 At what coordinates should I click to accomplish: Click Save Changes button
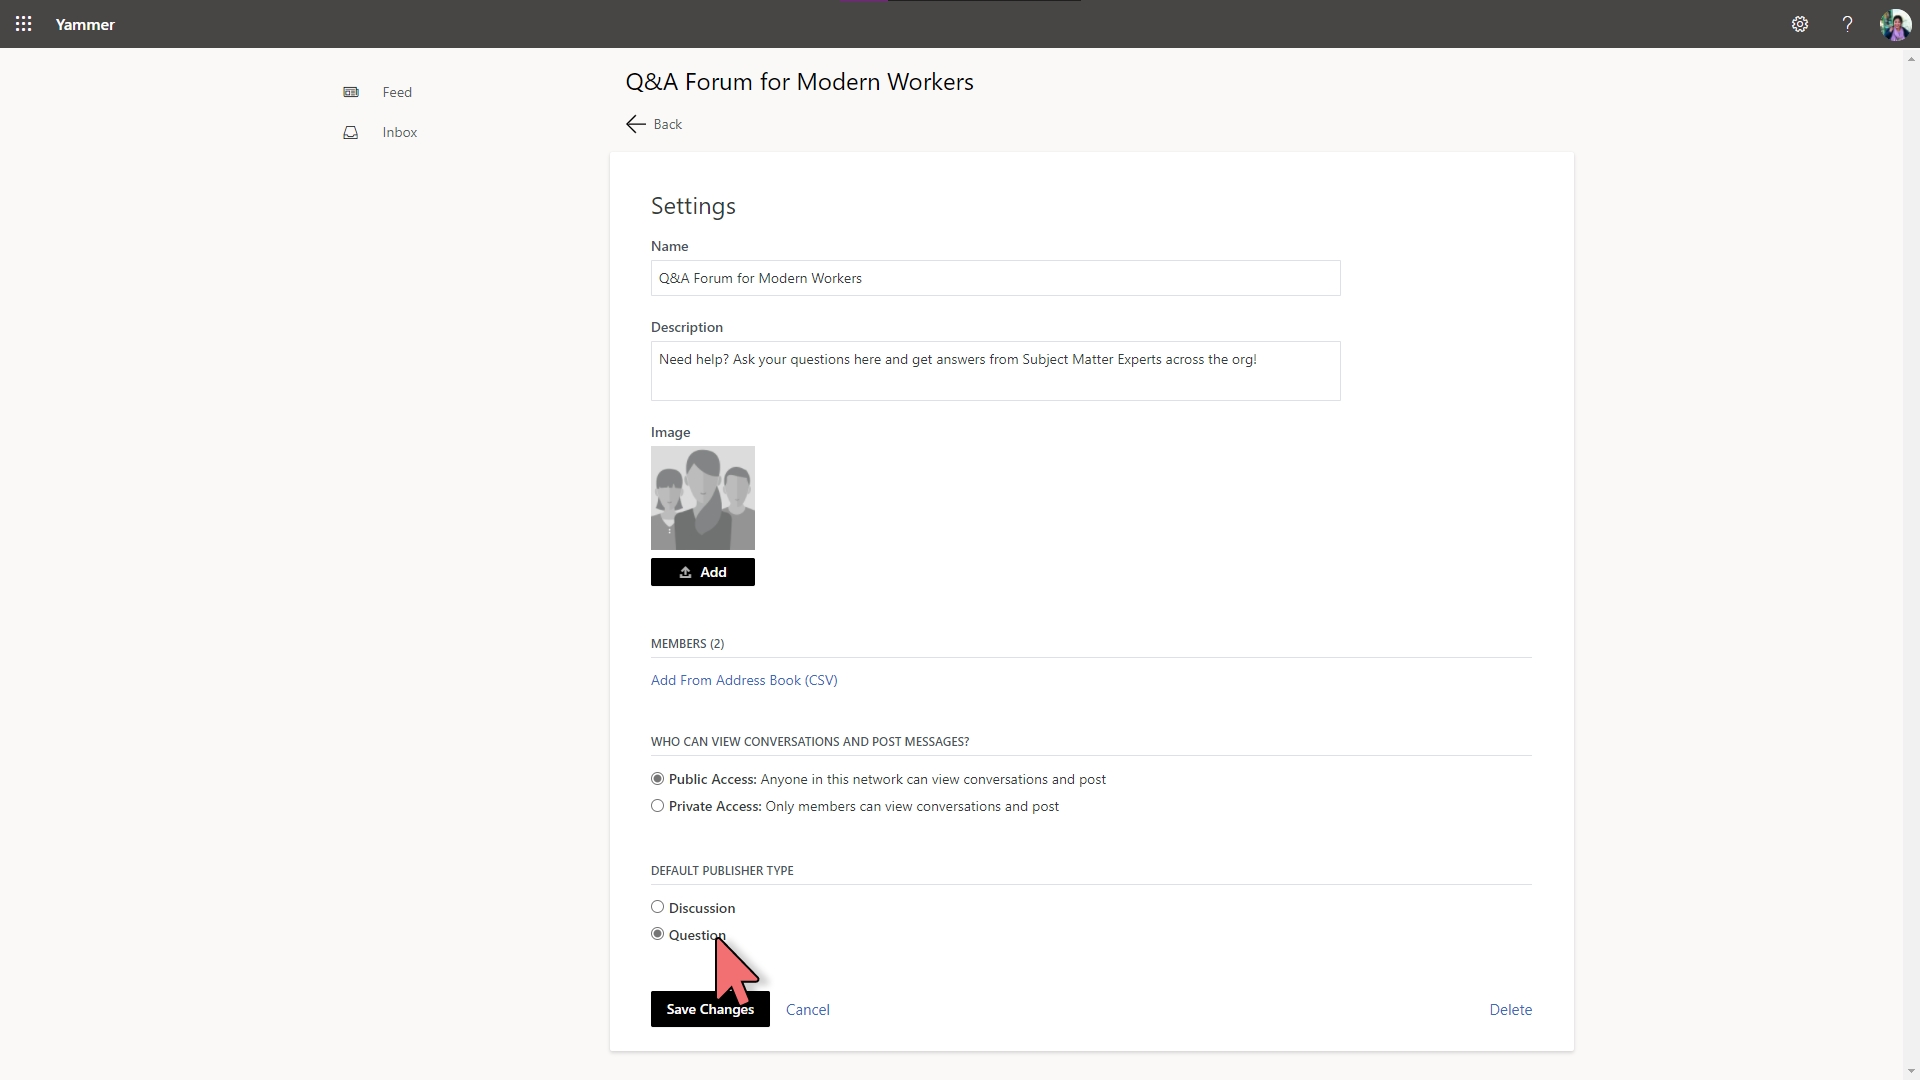709,1009
